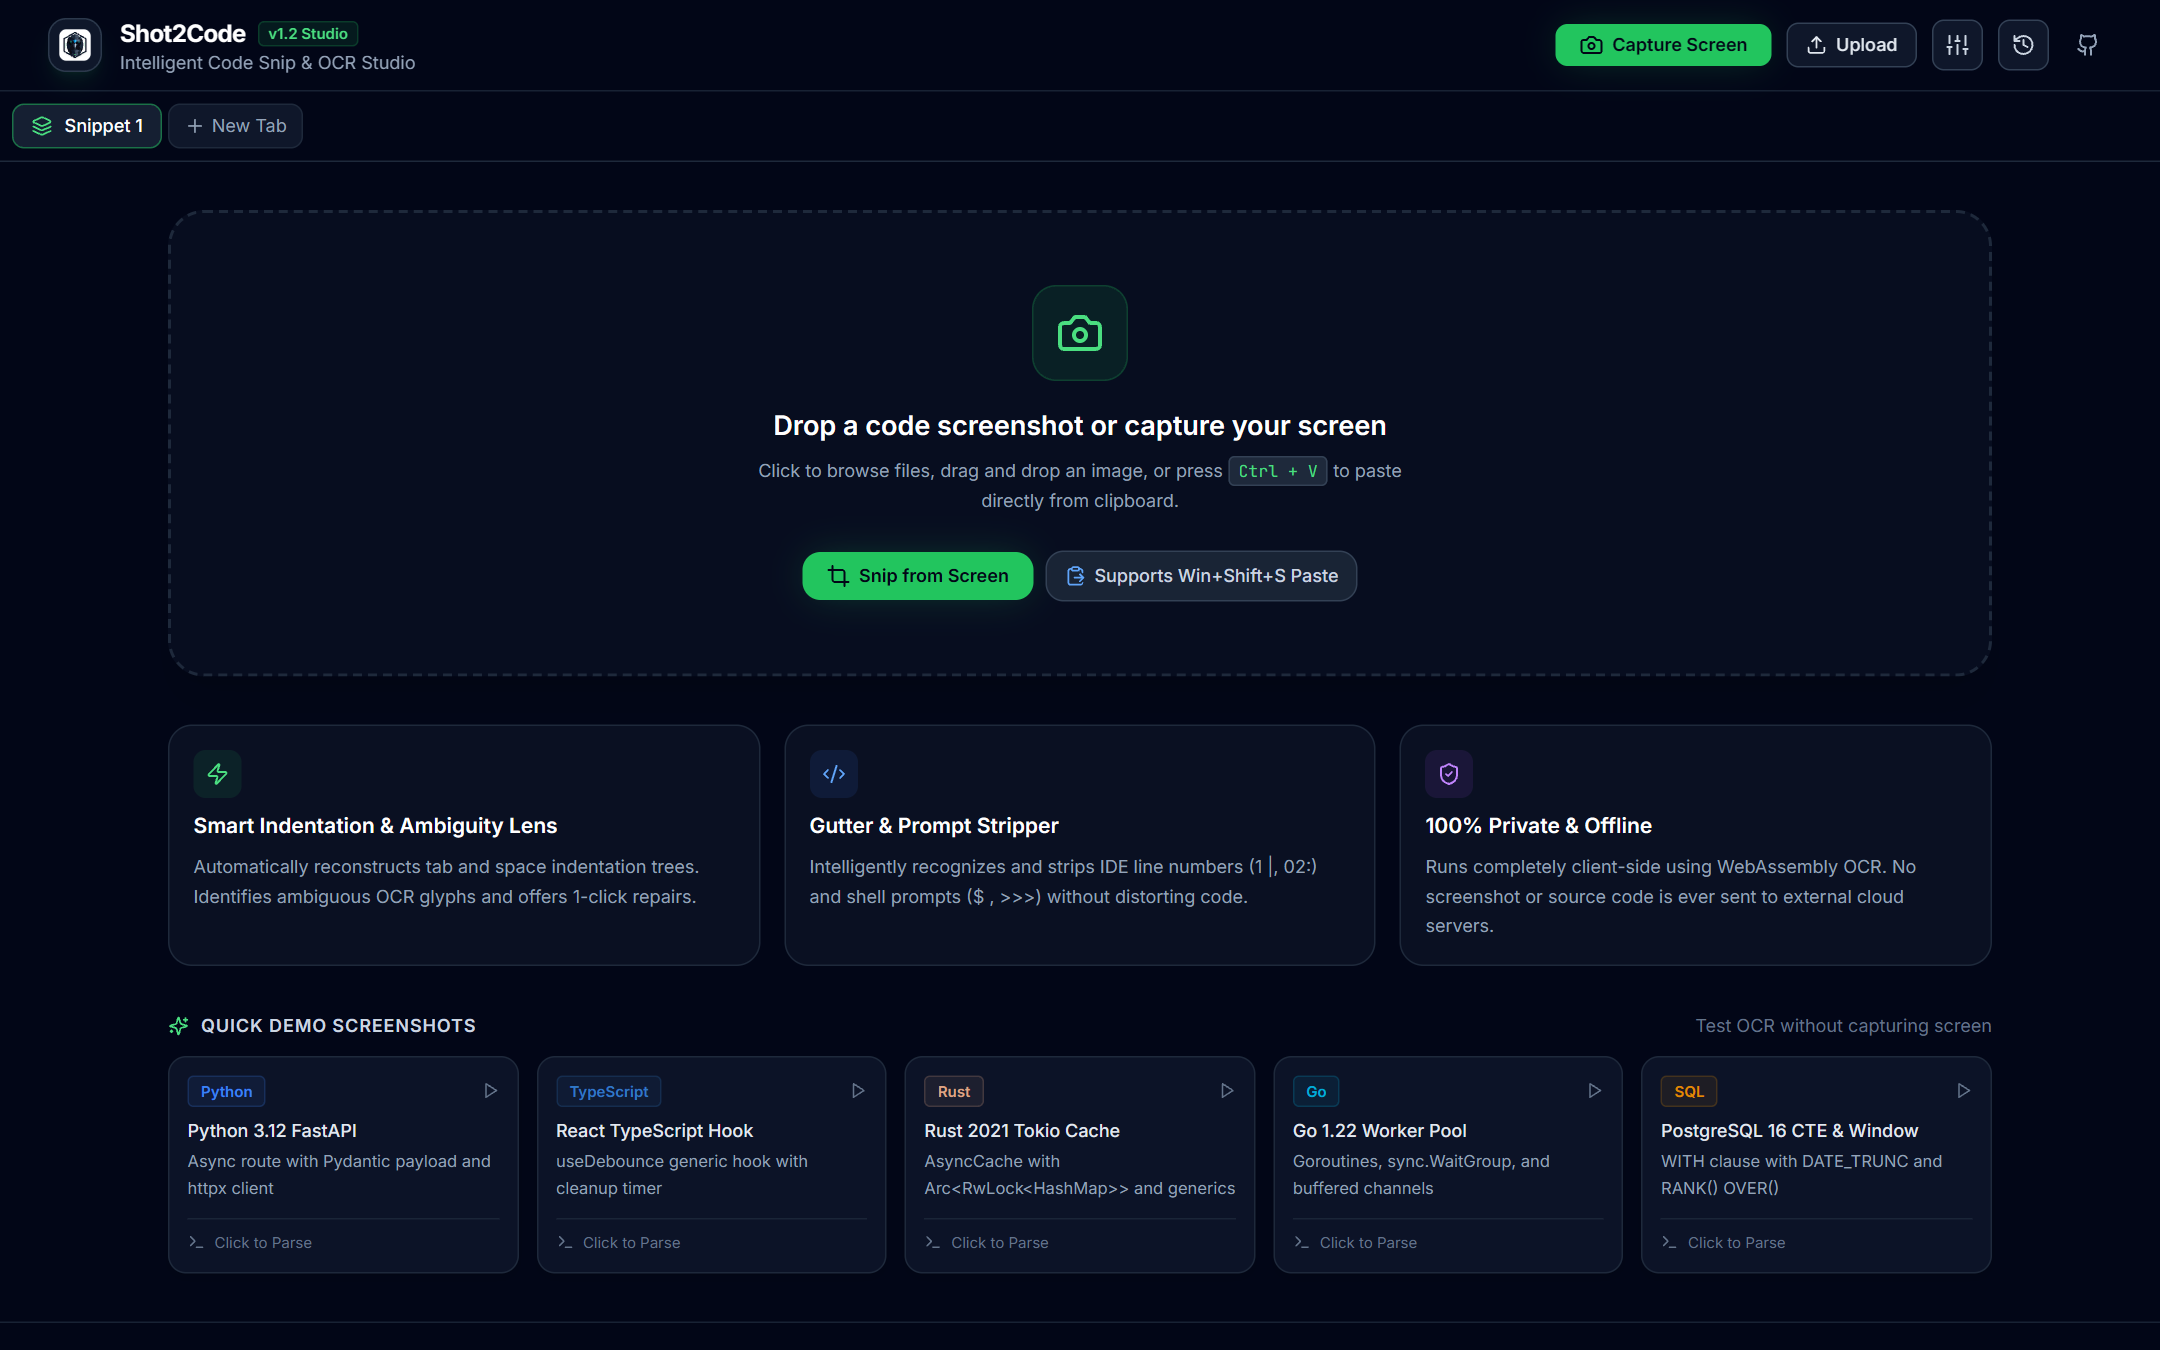Click to Parse under React TypeScript Hook
The height and width of the screenshot is (1350, 2160).
click(618, 1243)
